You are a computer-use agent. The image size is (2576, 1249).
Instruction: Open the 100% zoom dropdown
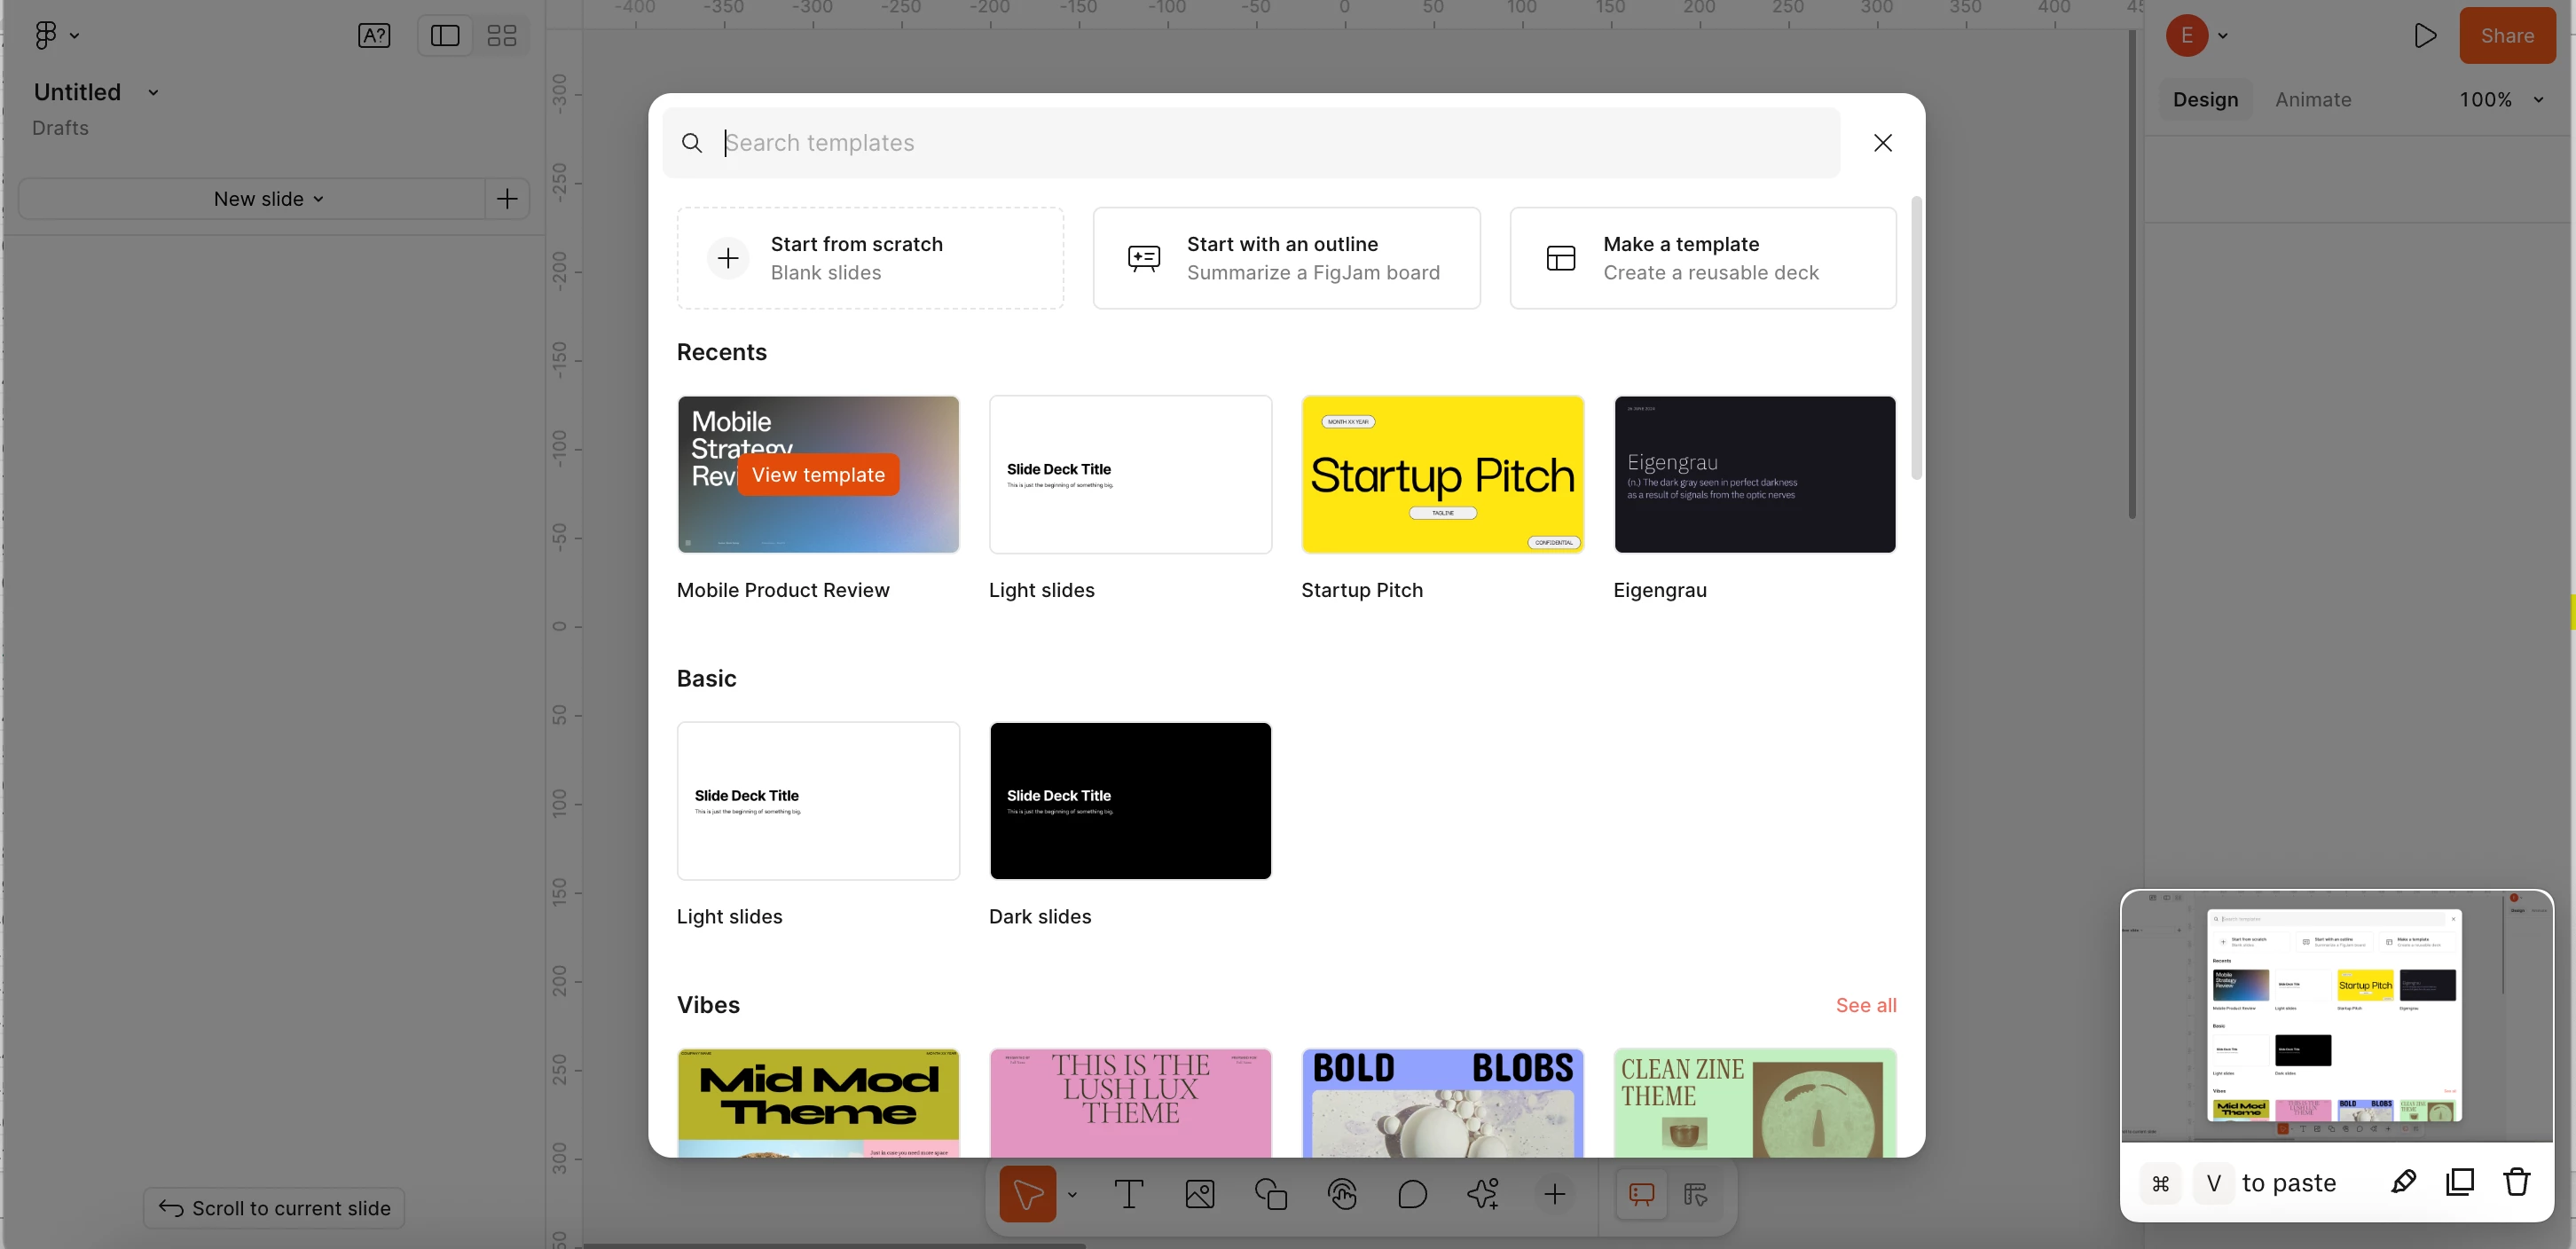(2501, 100)
